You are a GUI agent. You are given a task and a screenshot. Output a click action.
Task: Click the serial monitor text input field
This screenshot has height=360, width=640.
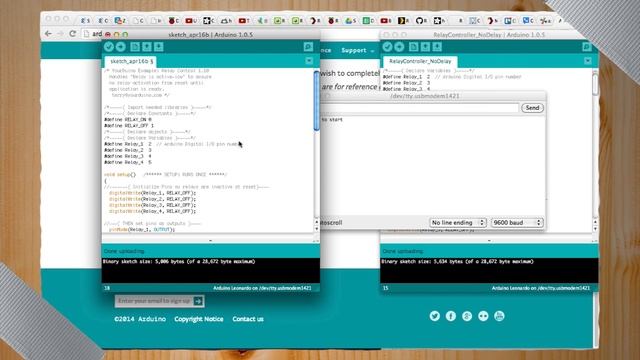[x=420, y=108]
